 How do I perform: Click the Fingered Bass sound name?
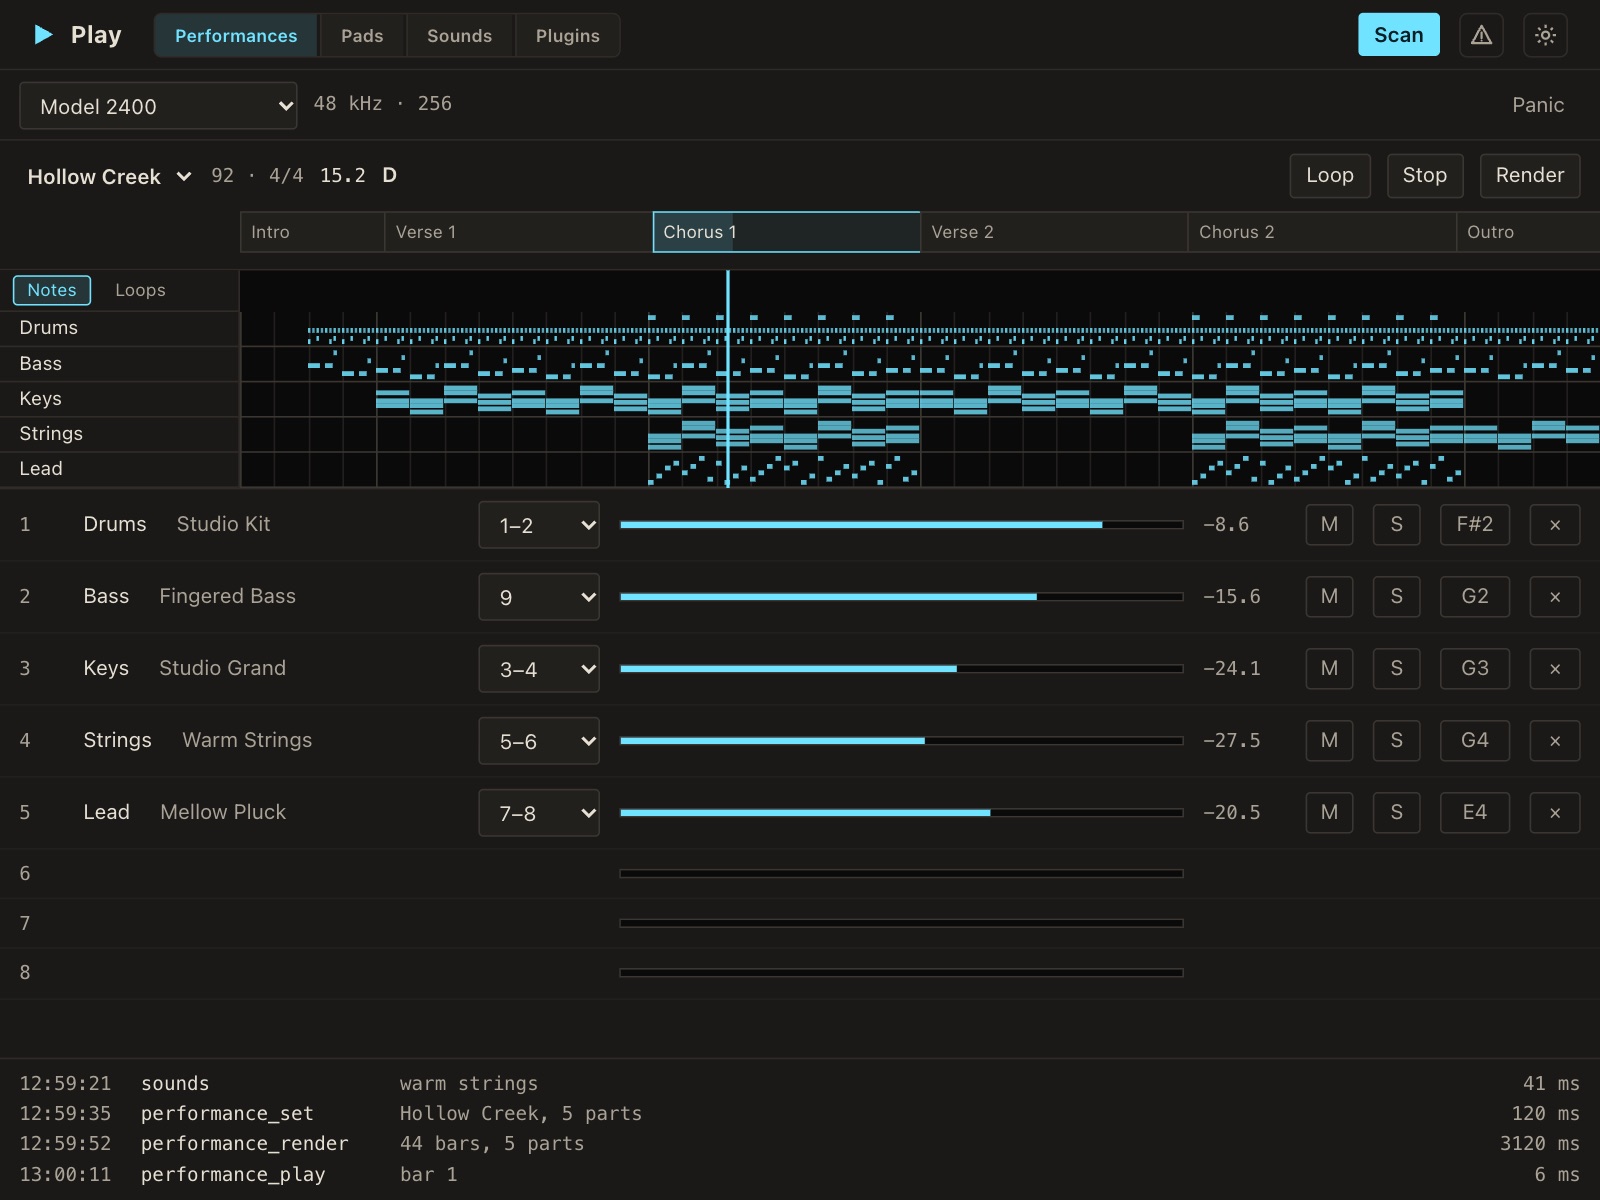pyautogui.click(x=227, y=596)
